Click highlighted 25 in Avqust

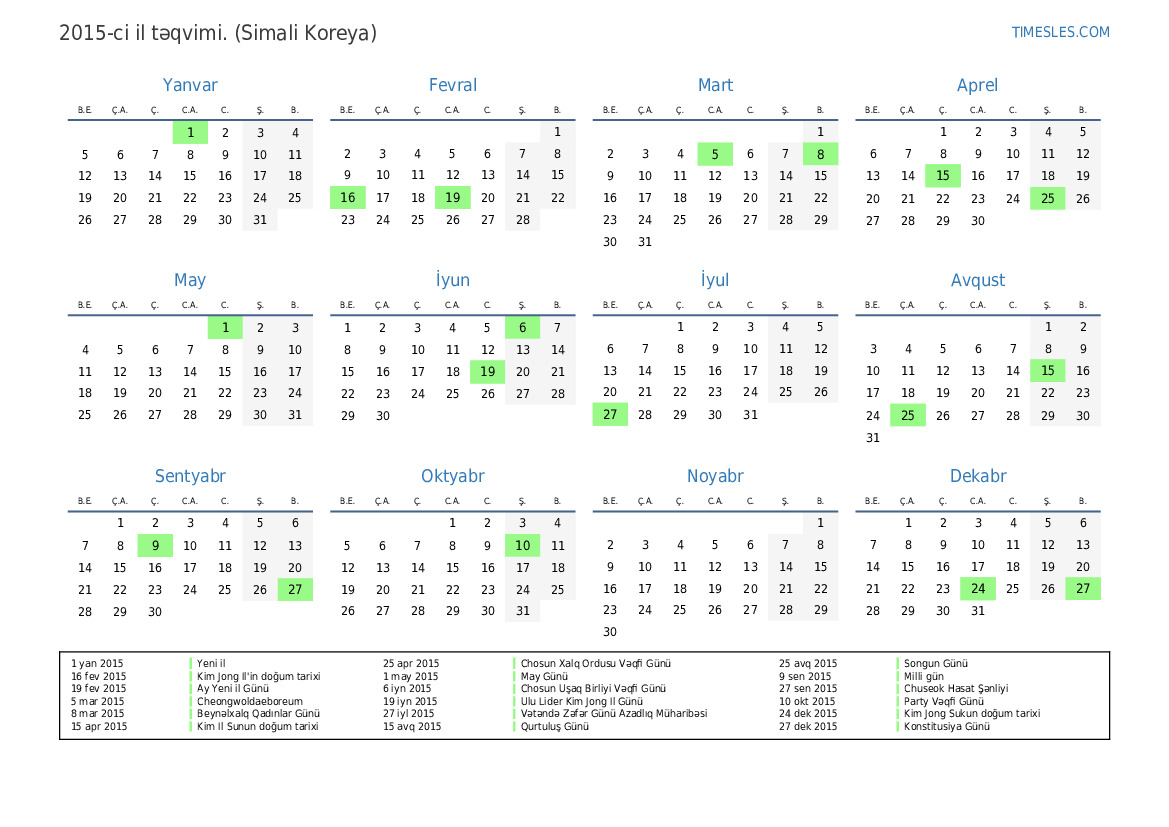pyautogui.click(x=907, y=415)
